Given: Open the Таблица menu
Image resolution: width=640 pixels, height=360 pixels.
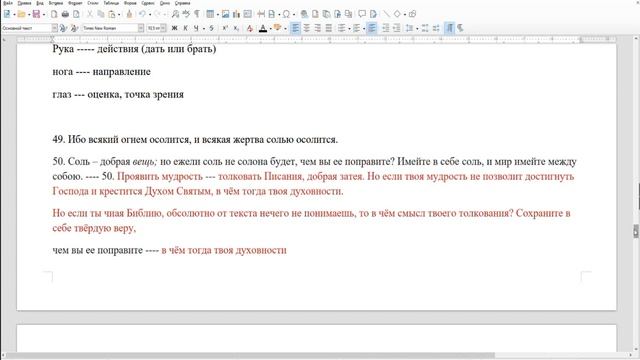Looking at the screenshot, I should [x=111, y=3].
